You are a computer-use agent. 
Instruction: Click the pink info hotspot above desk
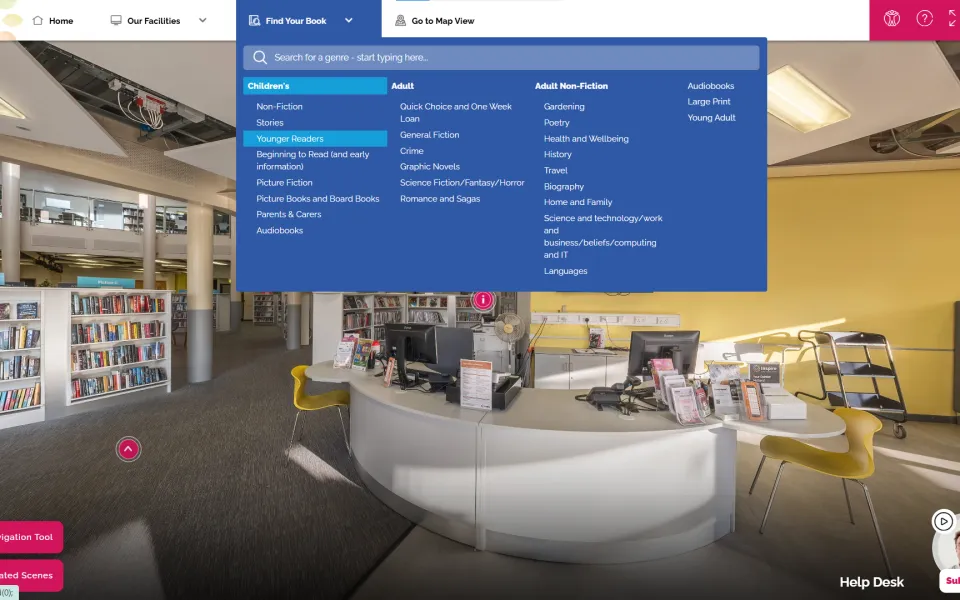[x=483, y=299]
